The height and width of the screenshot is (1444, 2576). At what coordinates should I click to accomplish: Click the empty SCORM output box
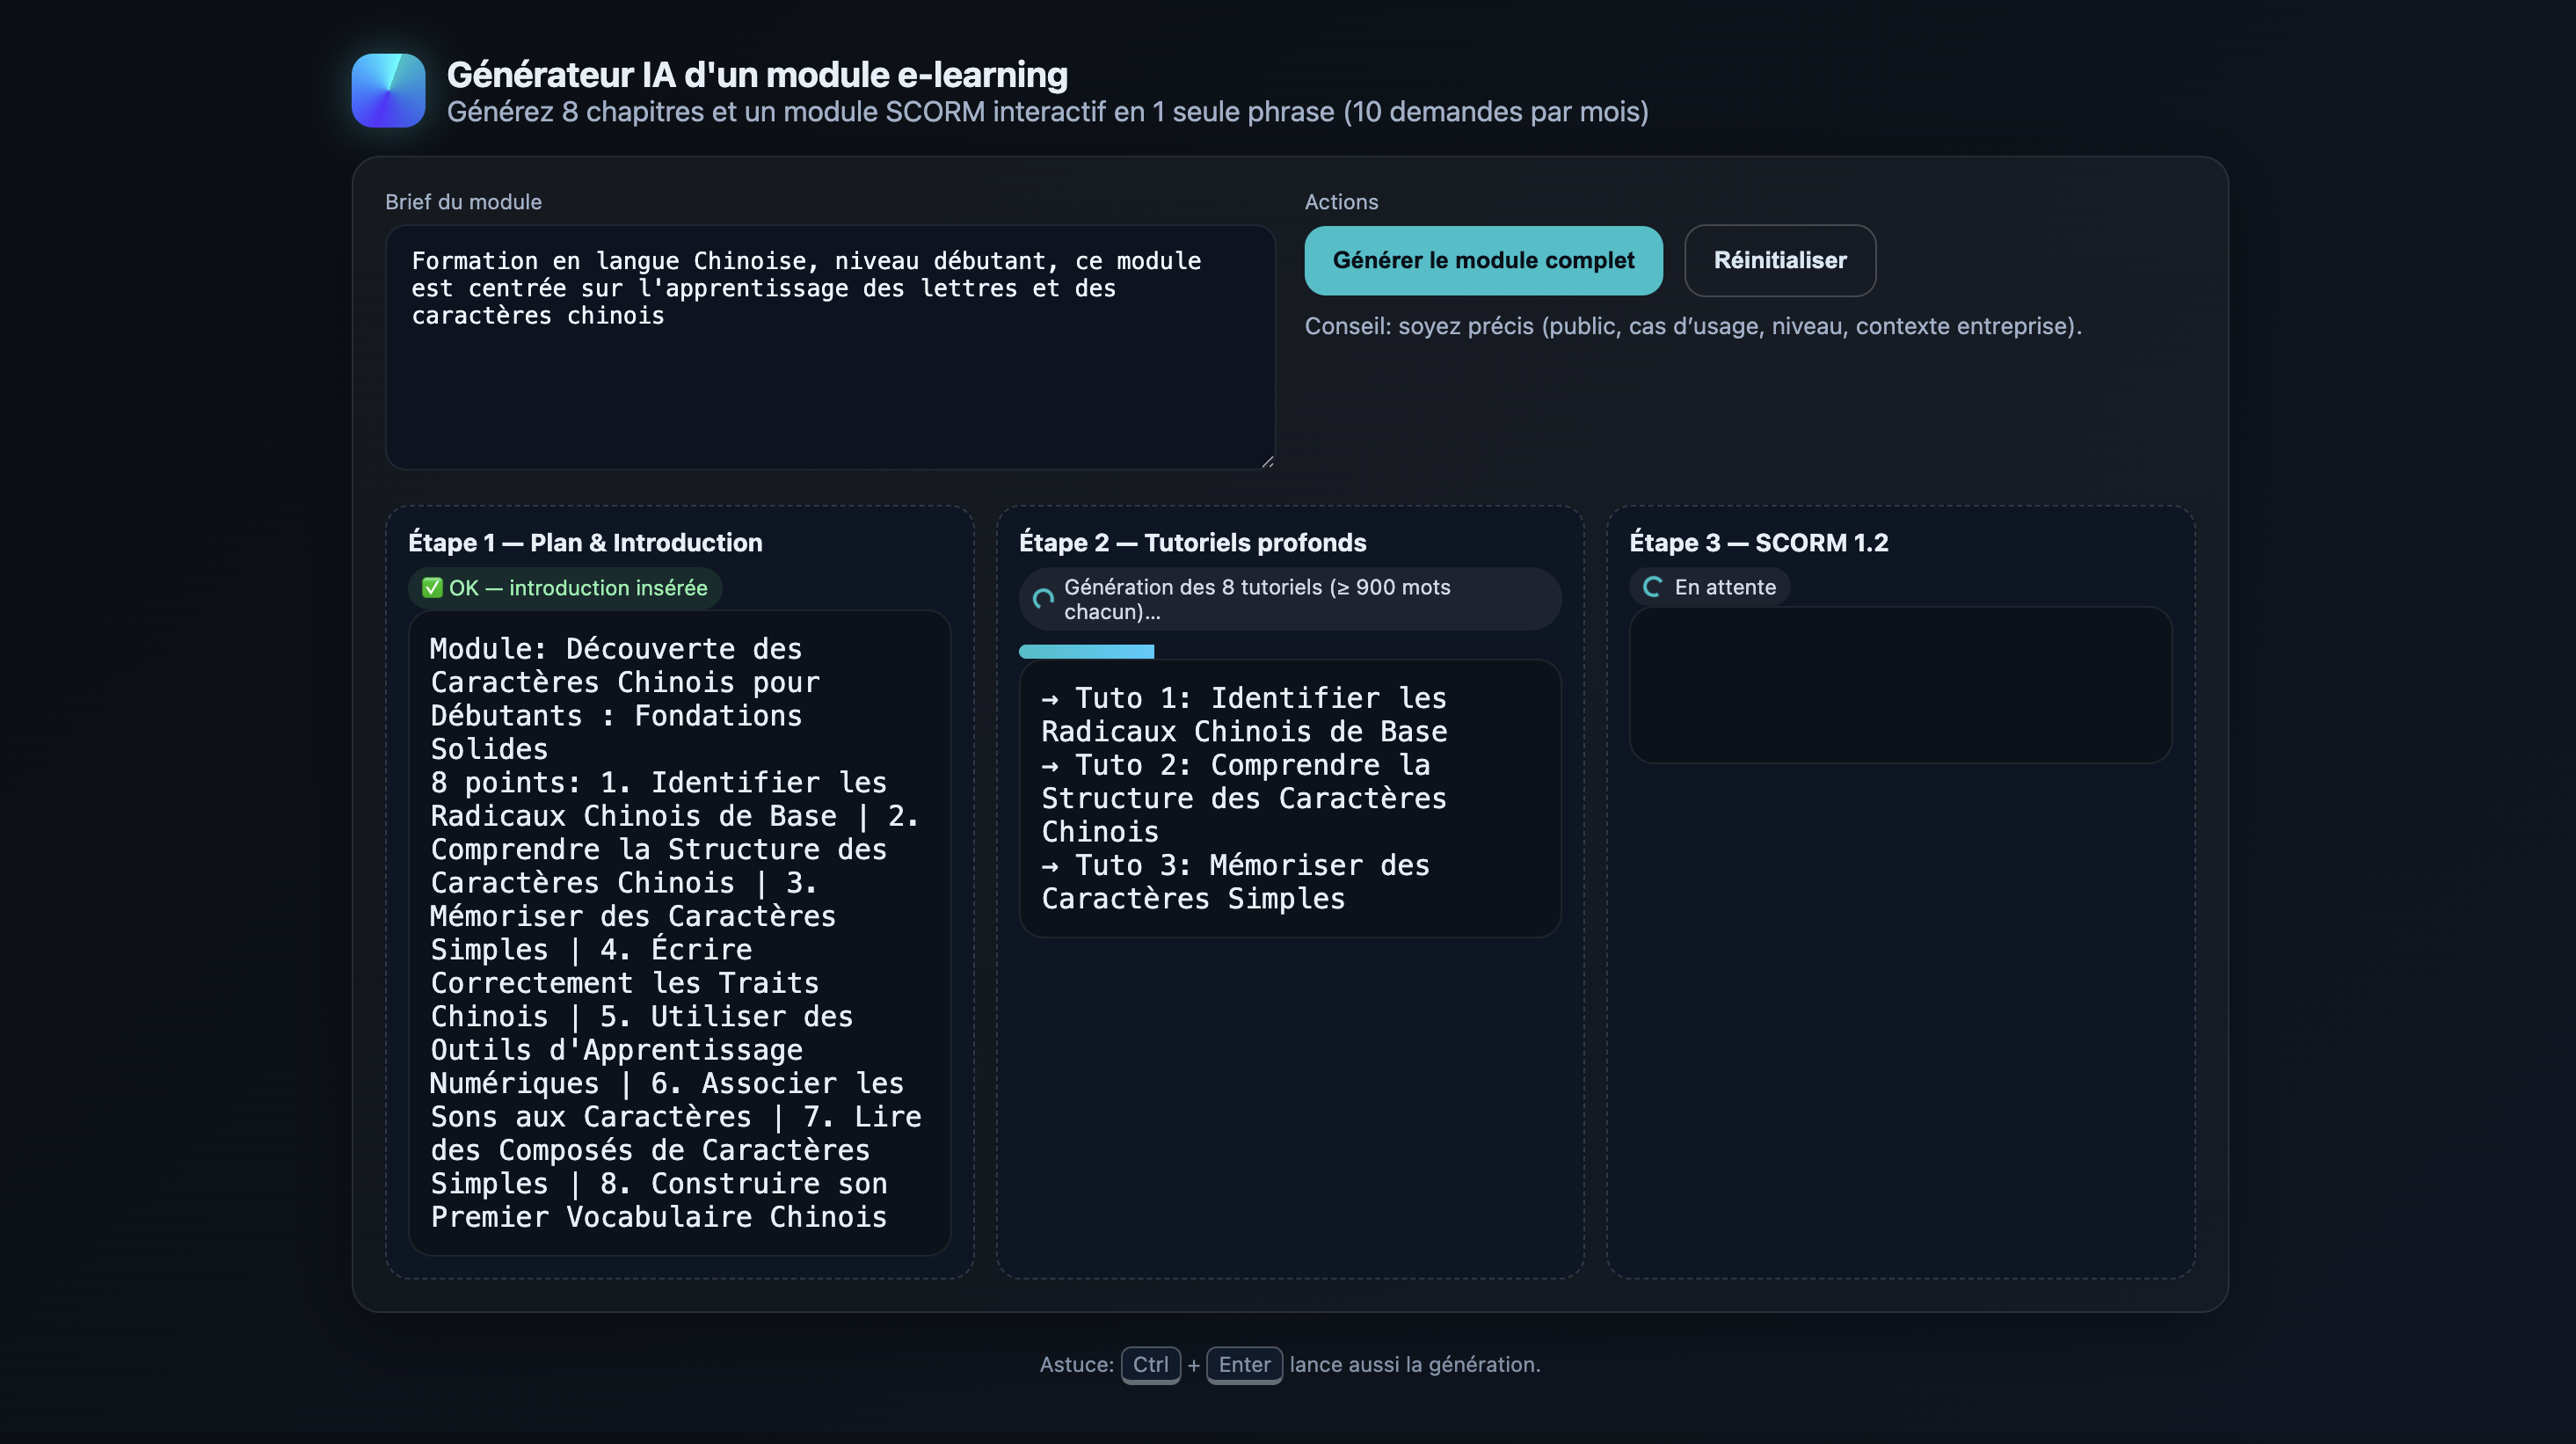tap(1900, 685)
